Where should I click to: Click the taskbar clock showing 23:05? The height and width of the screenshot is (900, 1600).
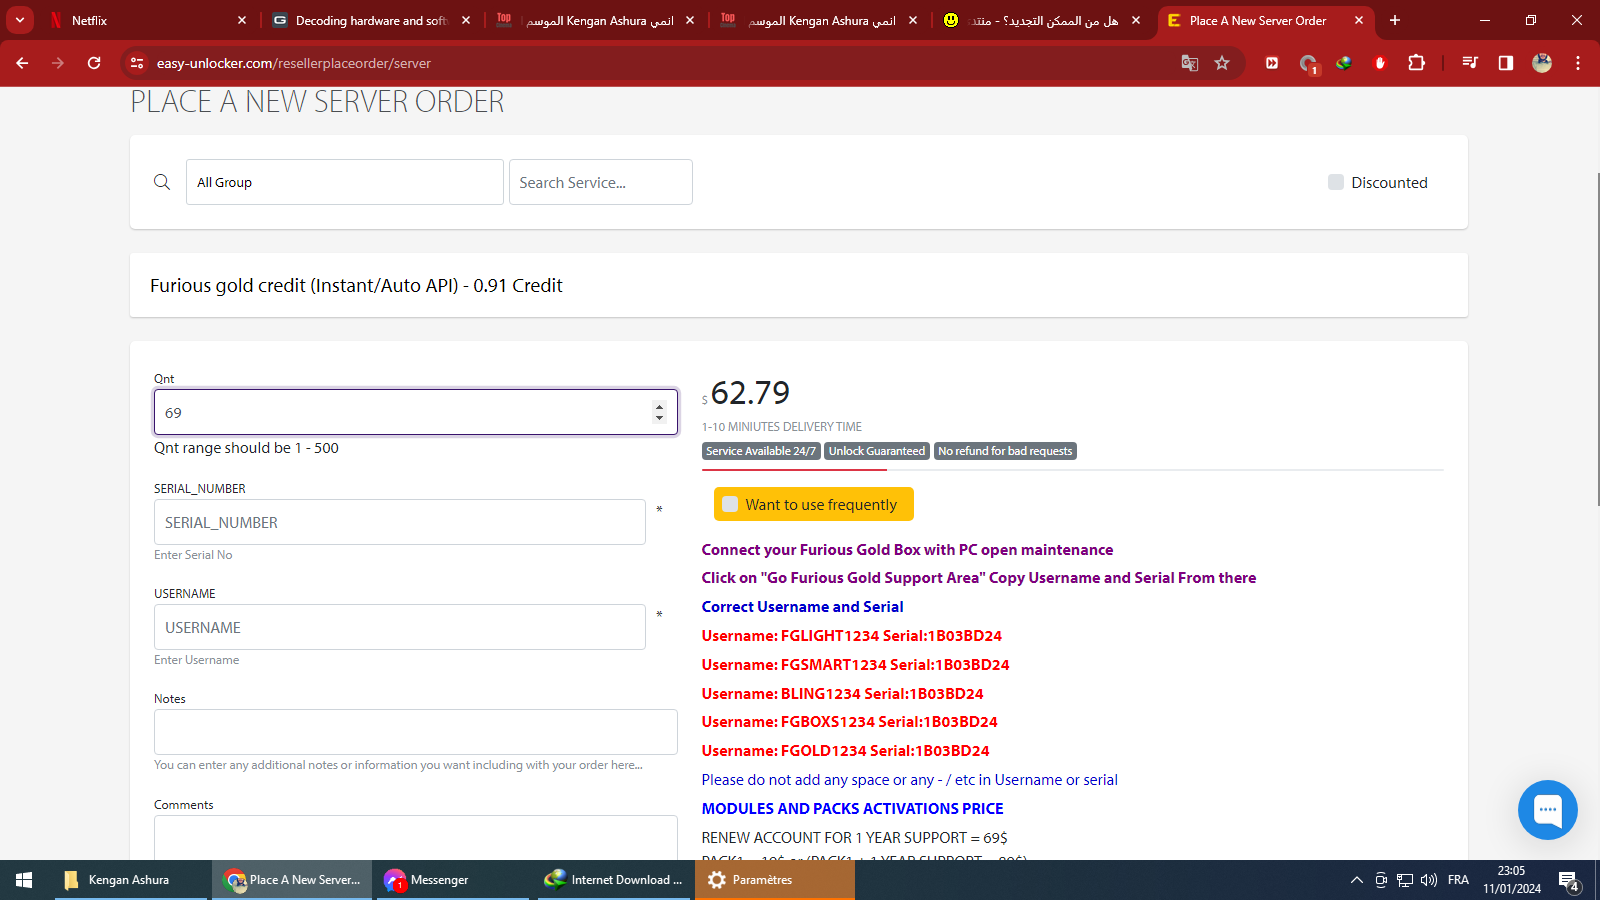(1512, 880)
